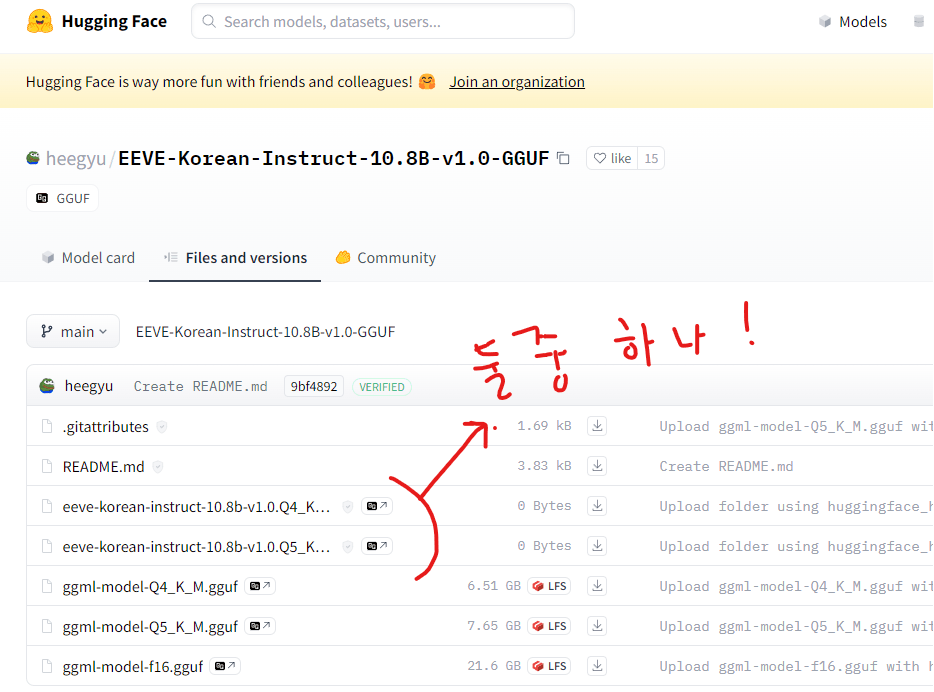Click safety scan icon next to .gitattributes

tap(161, 427)
